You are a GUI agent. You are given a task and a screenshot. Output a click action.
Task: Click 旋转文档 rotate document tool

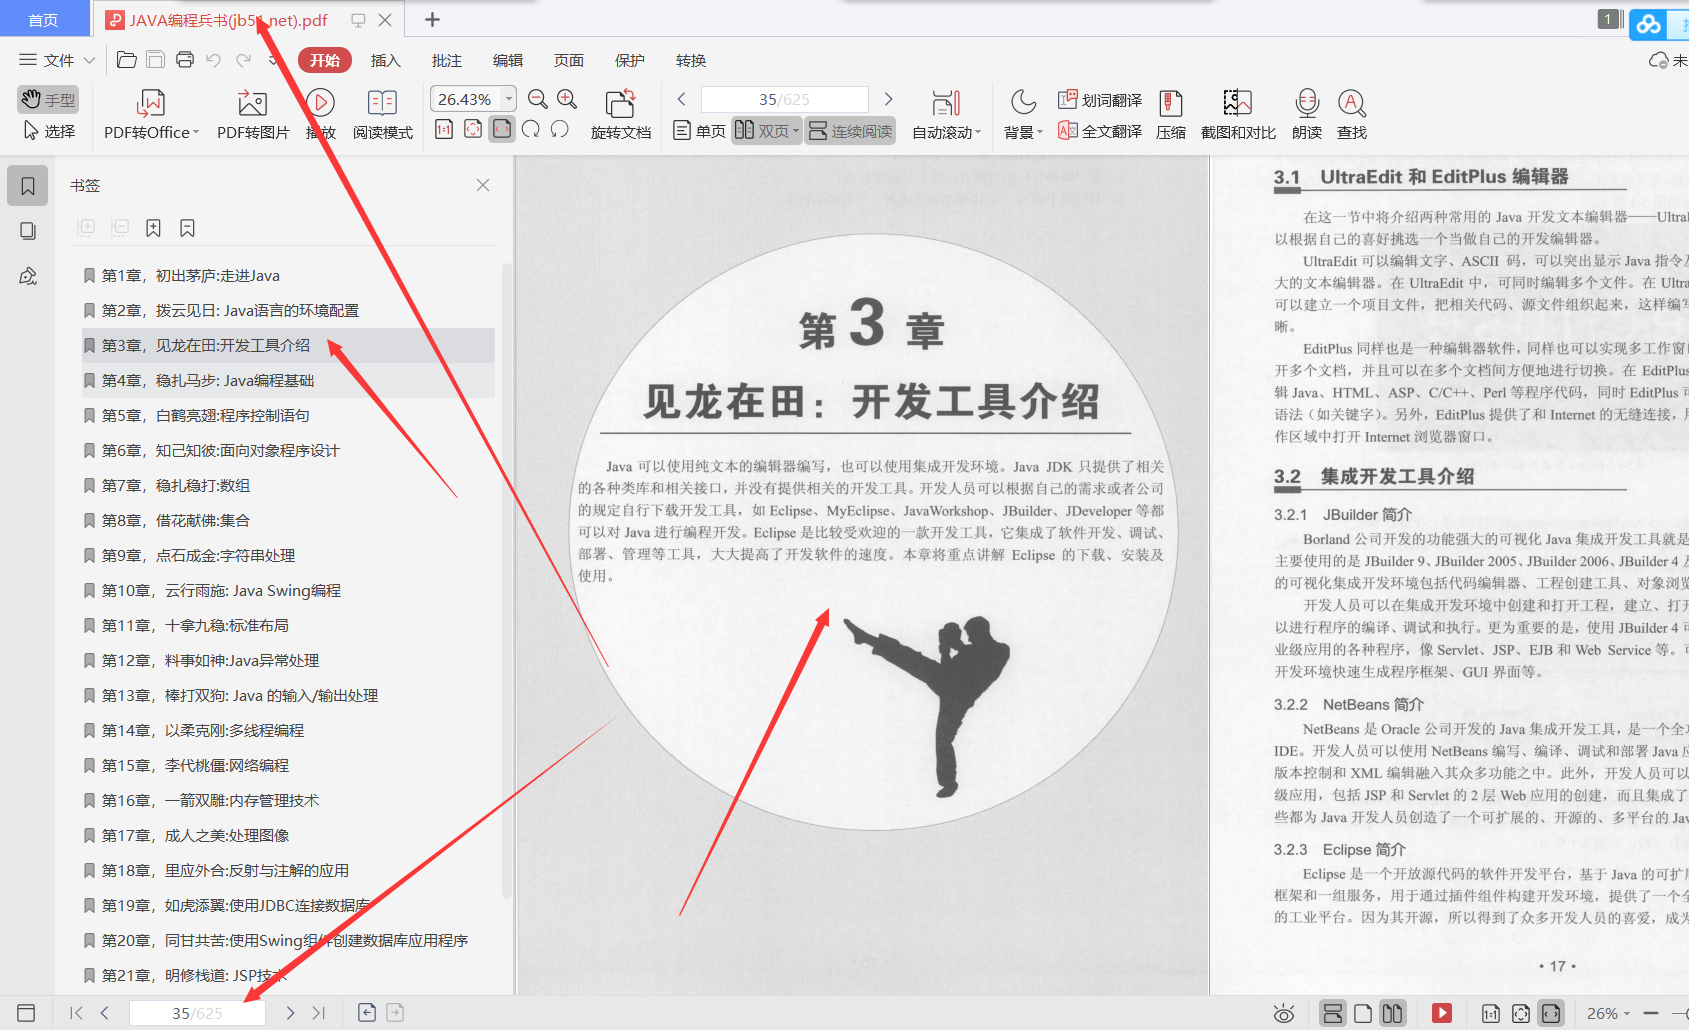click(x=621, y=115)
